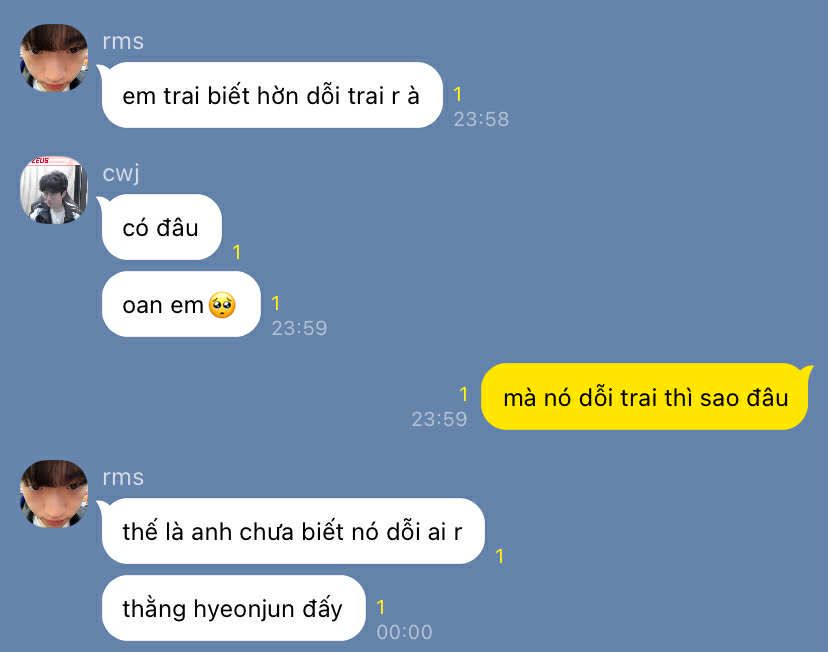Viewport: 828px width, 652px height.
Task: Select the 'thằng hyeonjun đấy' bubble
Action: tap(233, 608)
